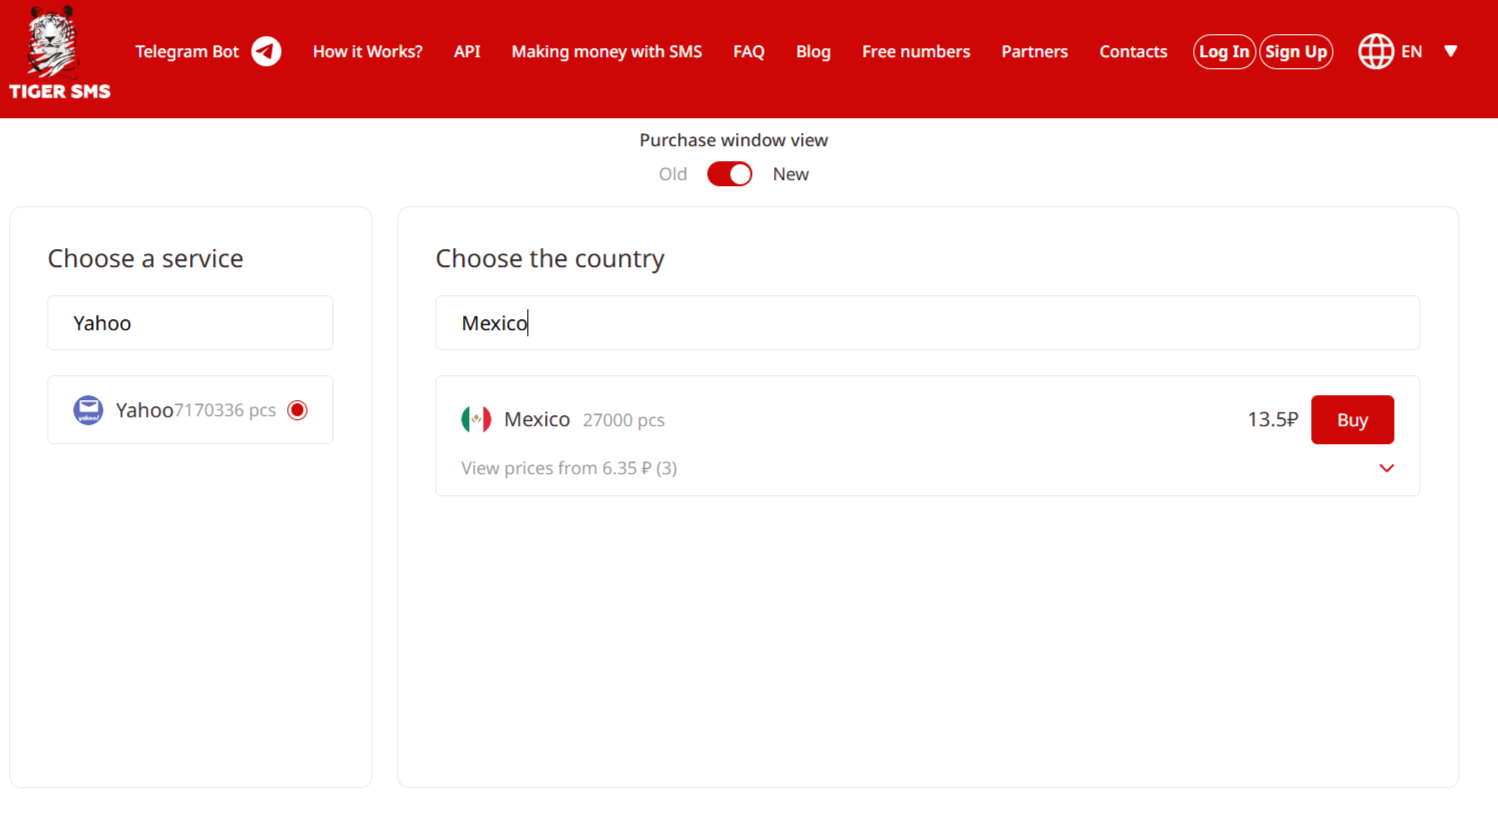This screenshot has height=829, width=1498.
Task: Click the 13.5₽ price
Action: pos(1272,419)
